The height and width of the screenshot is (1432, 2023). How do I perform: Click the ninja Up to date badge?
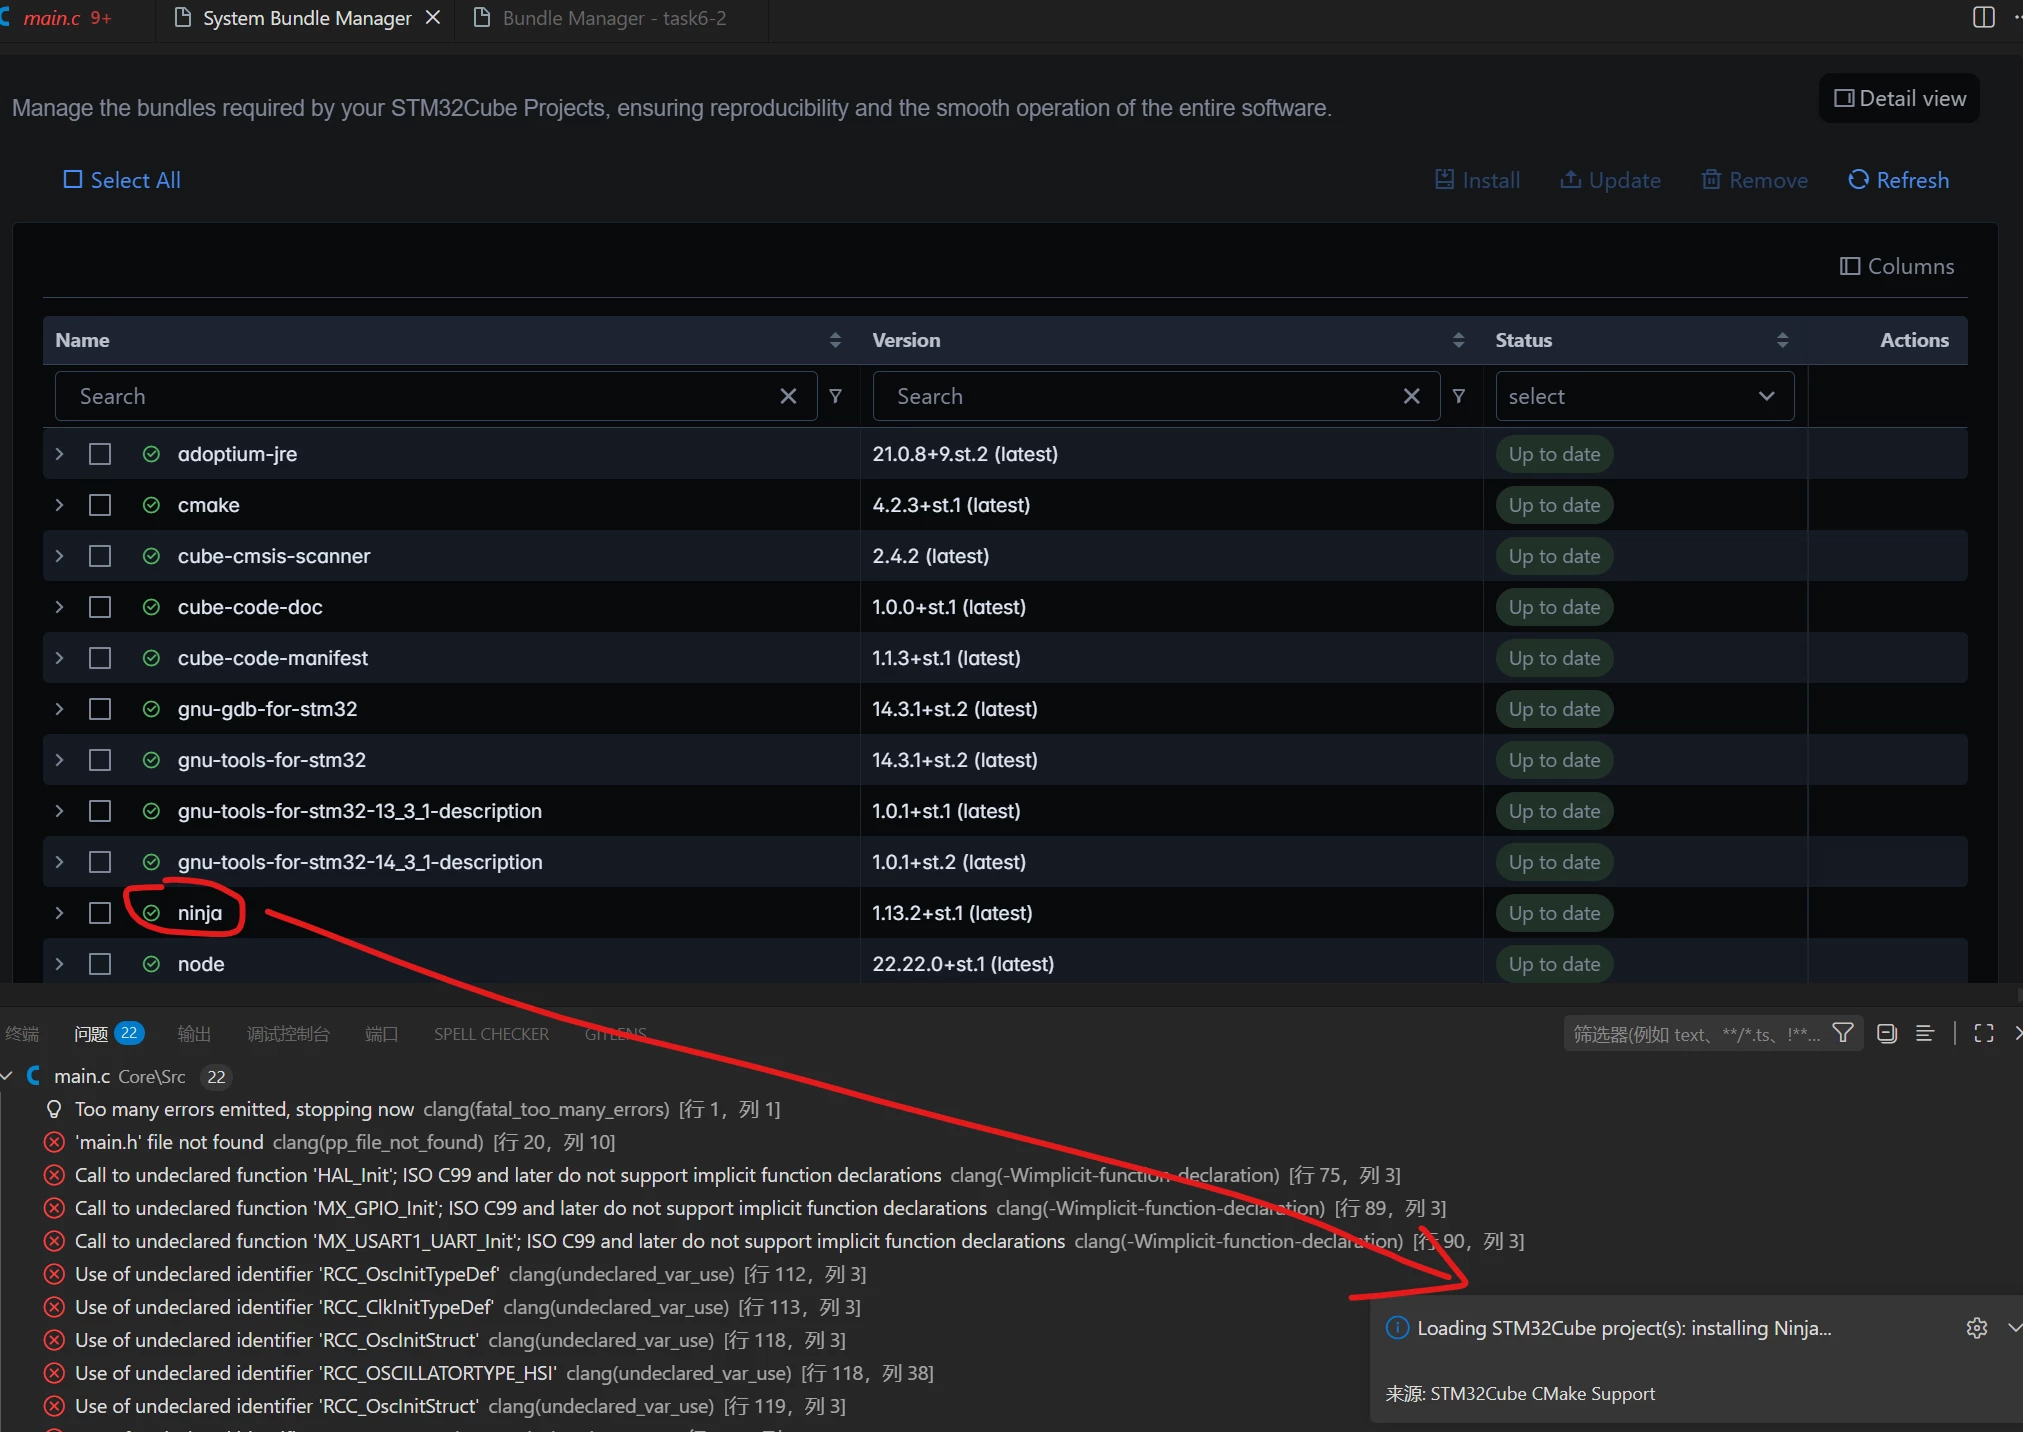tap(1554, 913)
